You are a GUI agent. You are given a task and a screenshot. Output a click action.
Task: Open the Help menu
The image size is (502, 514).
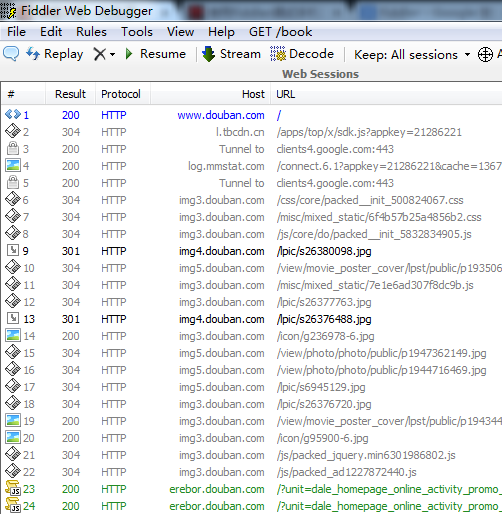click(221, 32)
